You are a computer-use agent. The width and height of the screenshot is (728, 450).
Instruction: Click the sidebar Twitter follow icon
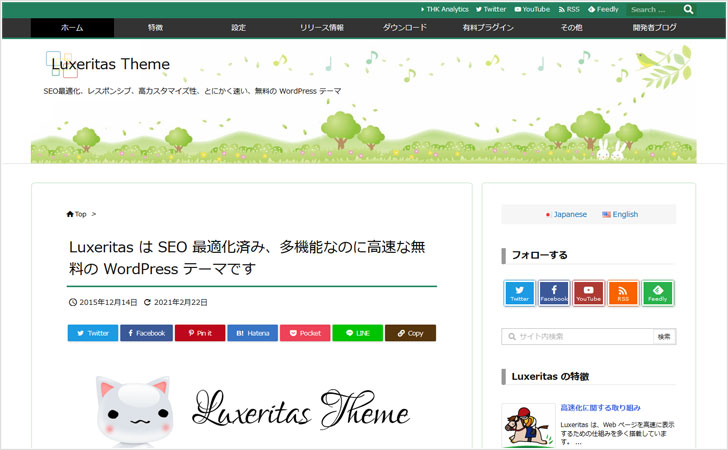click(520, 293)
